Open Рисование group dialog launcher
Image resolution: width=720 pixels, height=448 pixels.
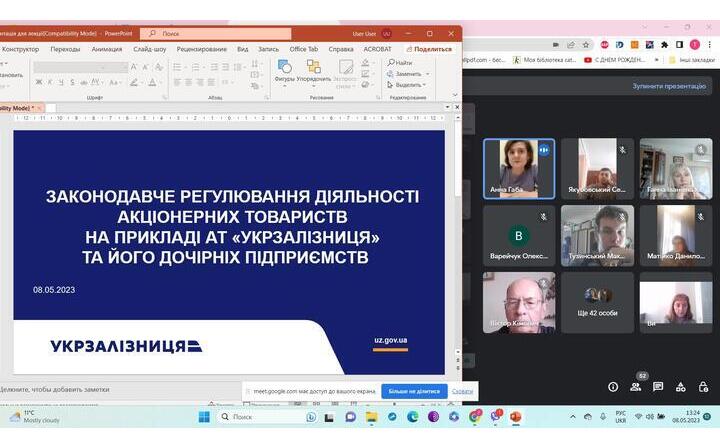click(x=378, y=98)
